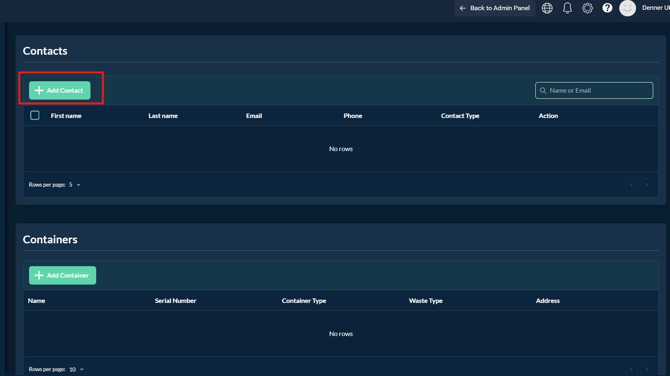Click the globe language icon
The image size is (670, 376).
tap(547, 8)
